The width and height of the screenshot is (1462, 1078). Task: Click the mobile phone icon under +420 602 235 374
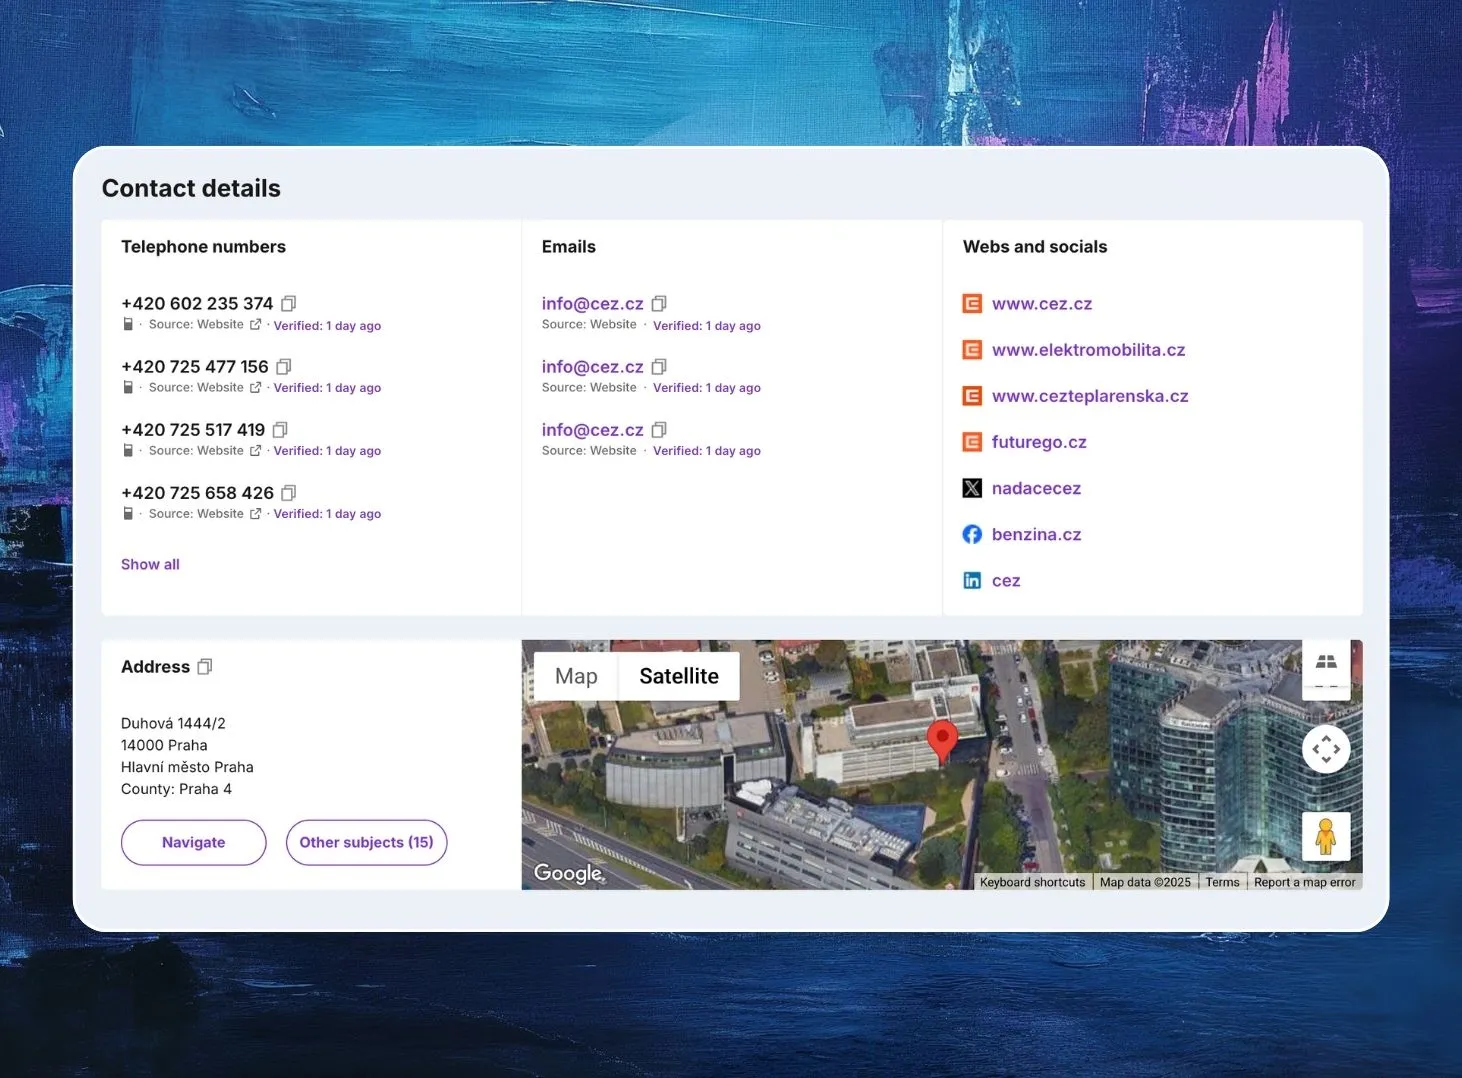coord(128,324)
